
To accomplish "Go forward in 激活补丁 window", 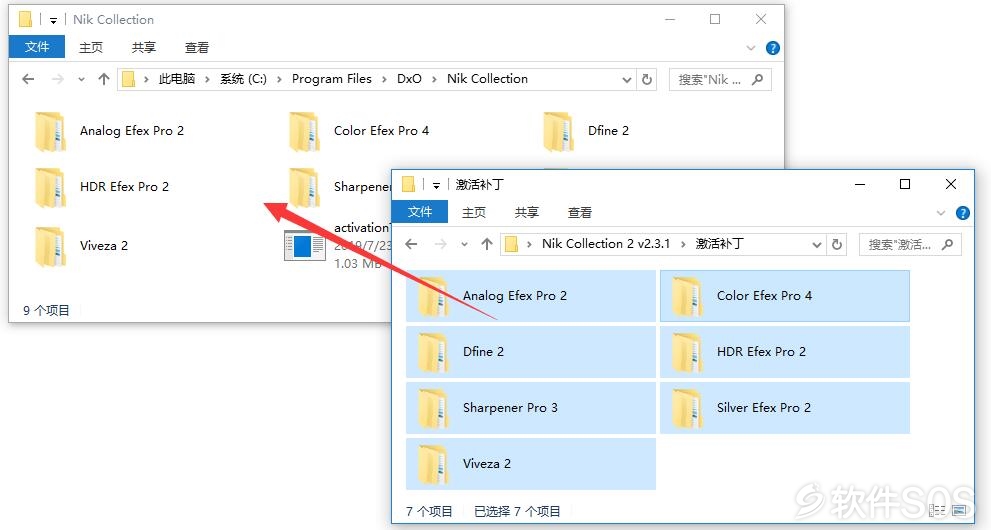I will [x=441, y=244].
